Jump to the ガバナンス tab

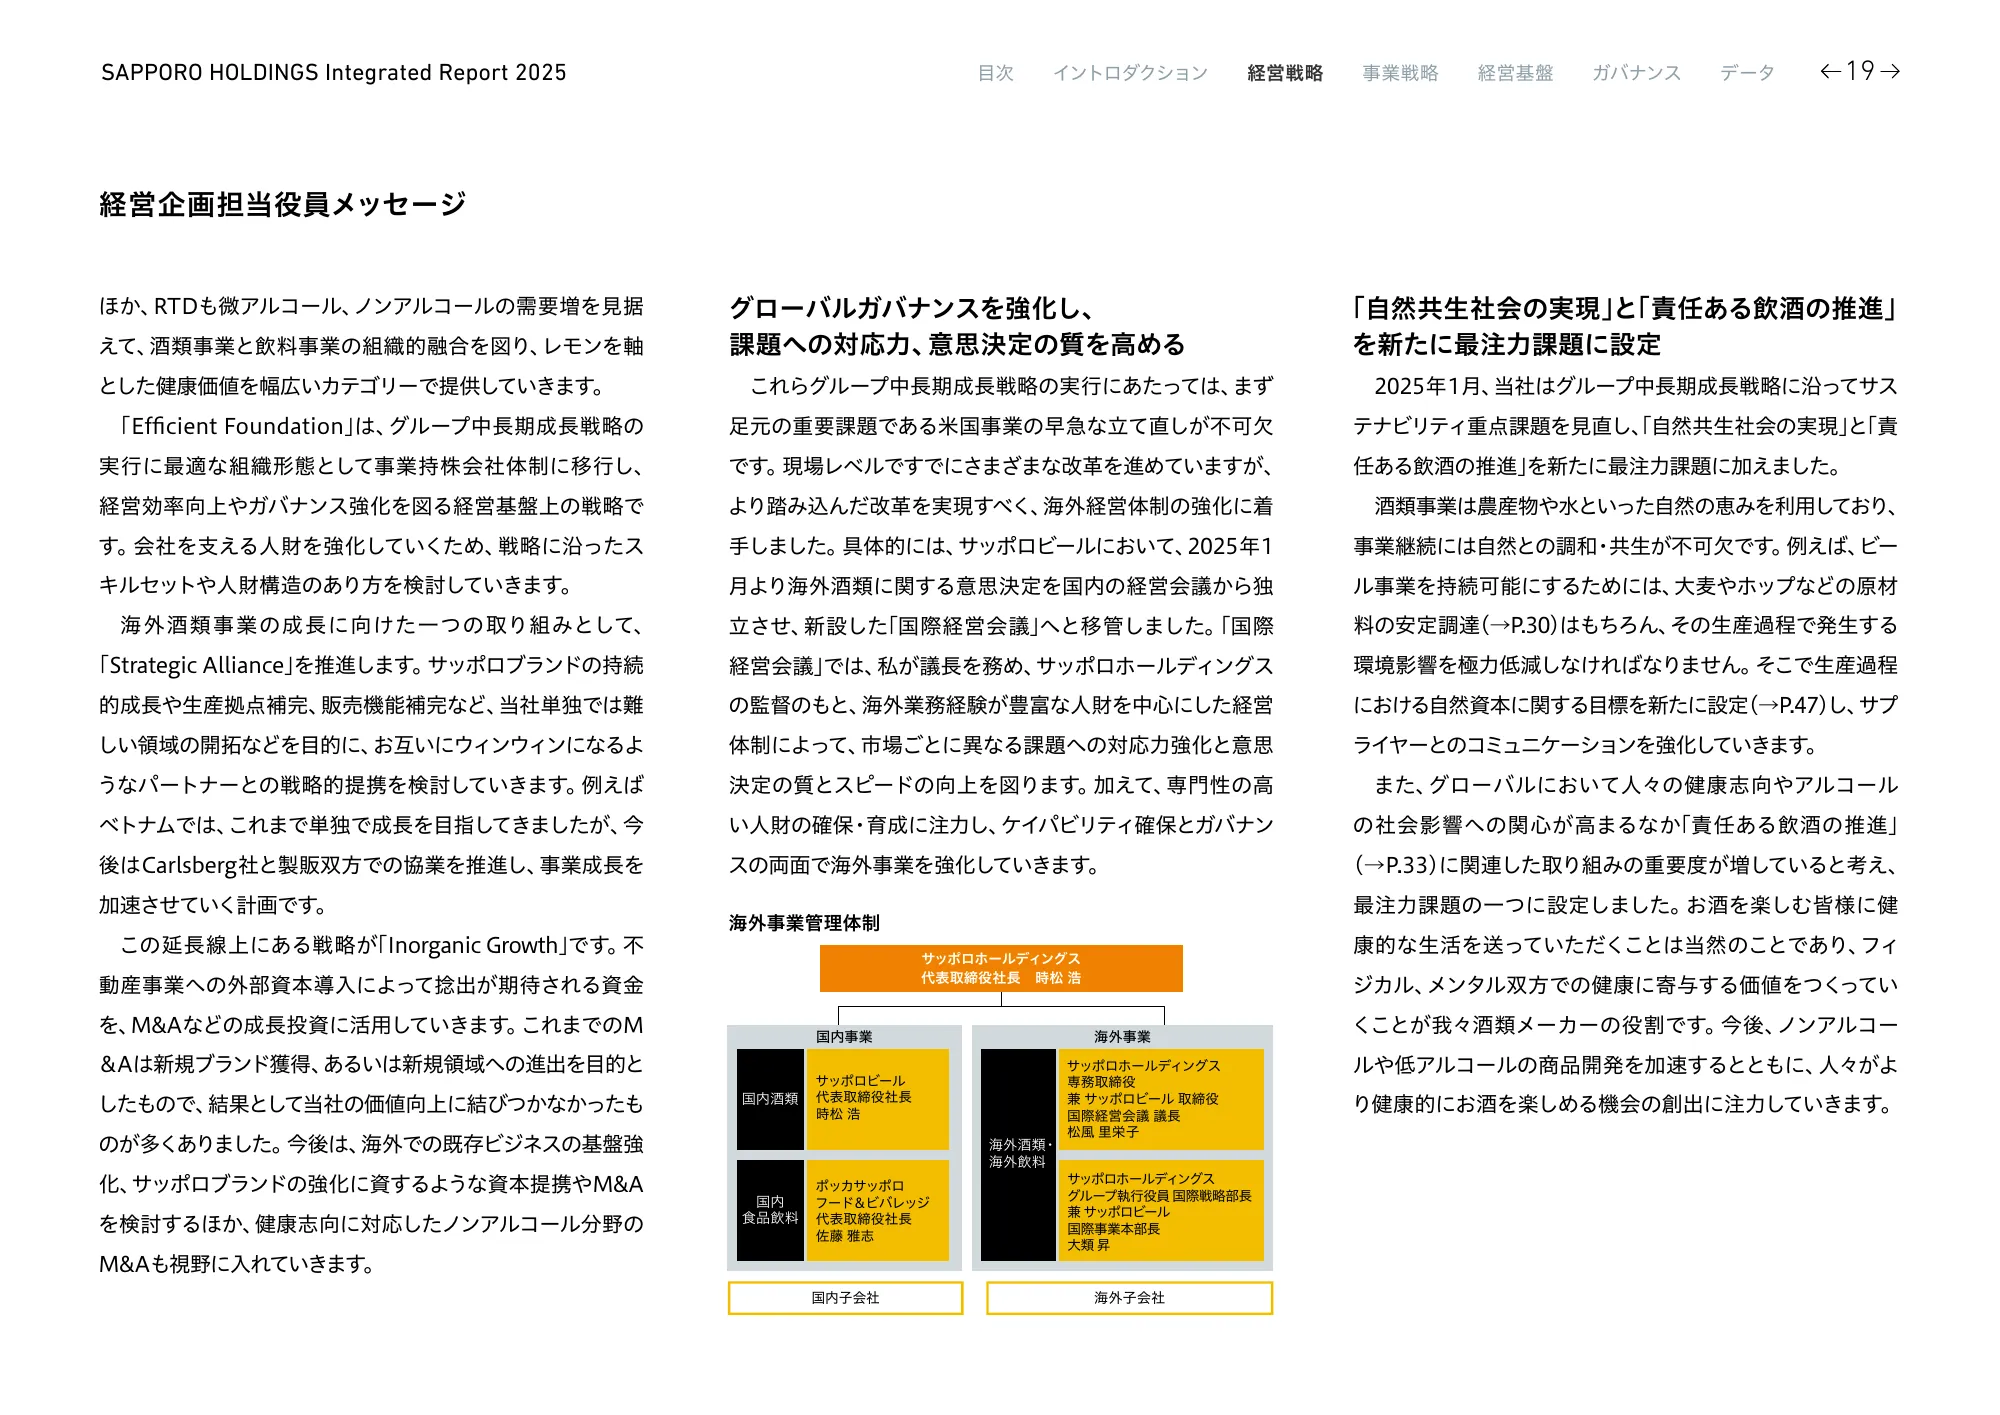pyautogui.click(x=1636, y=73)
